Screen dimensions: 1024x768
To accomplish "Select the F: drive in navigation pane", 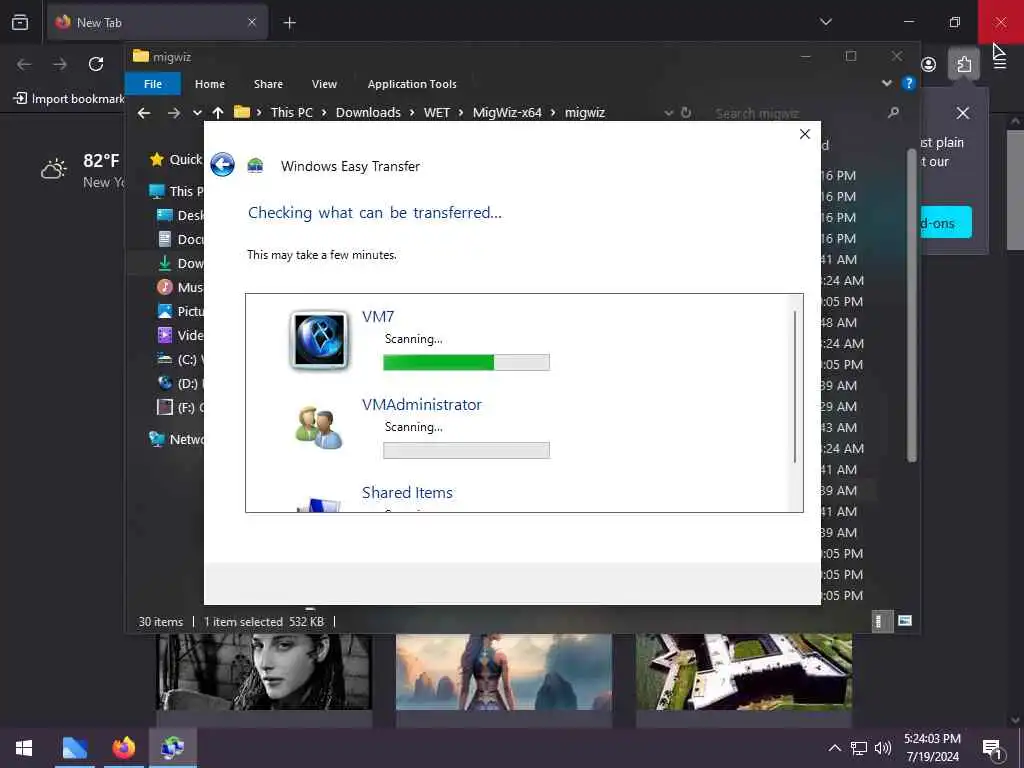I will click(x=181, y=408).
